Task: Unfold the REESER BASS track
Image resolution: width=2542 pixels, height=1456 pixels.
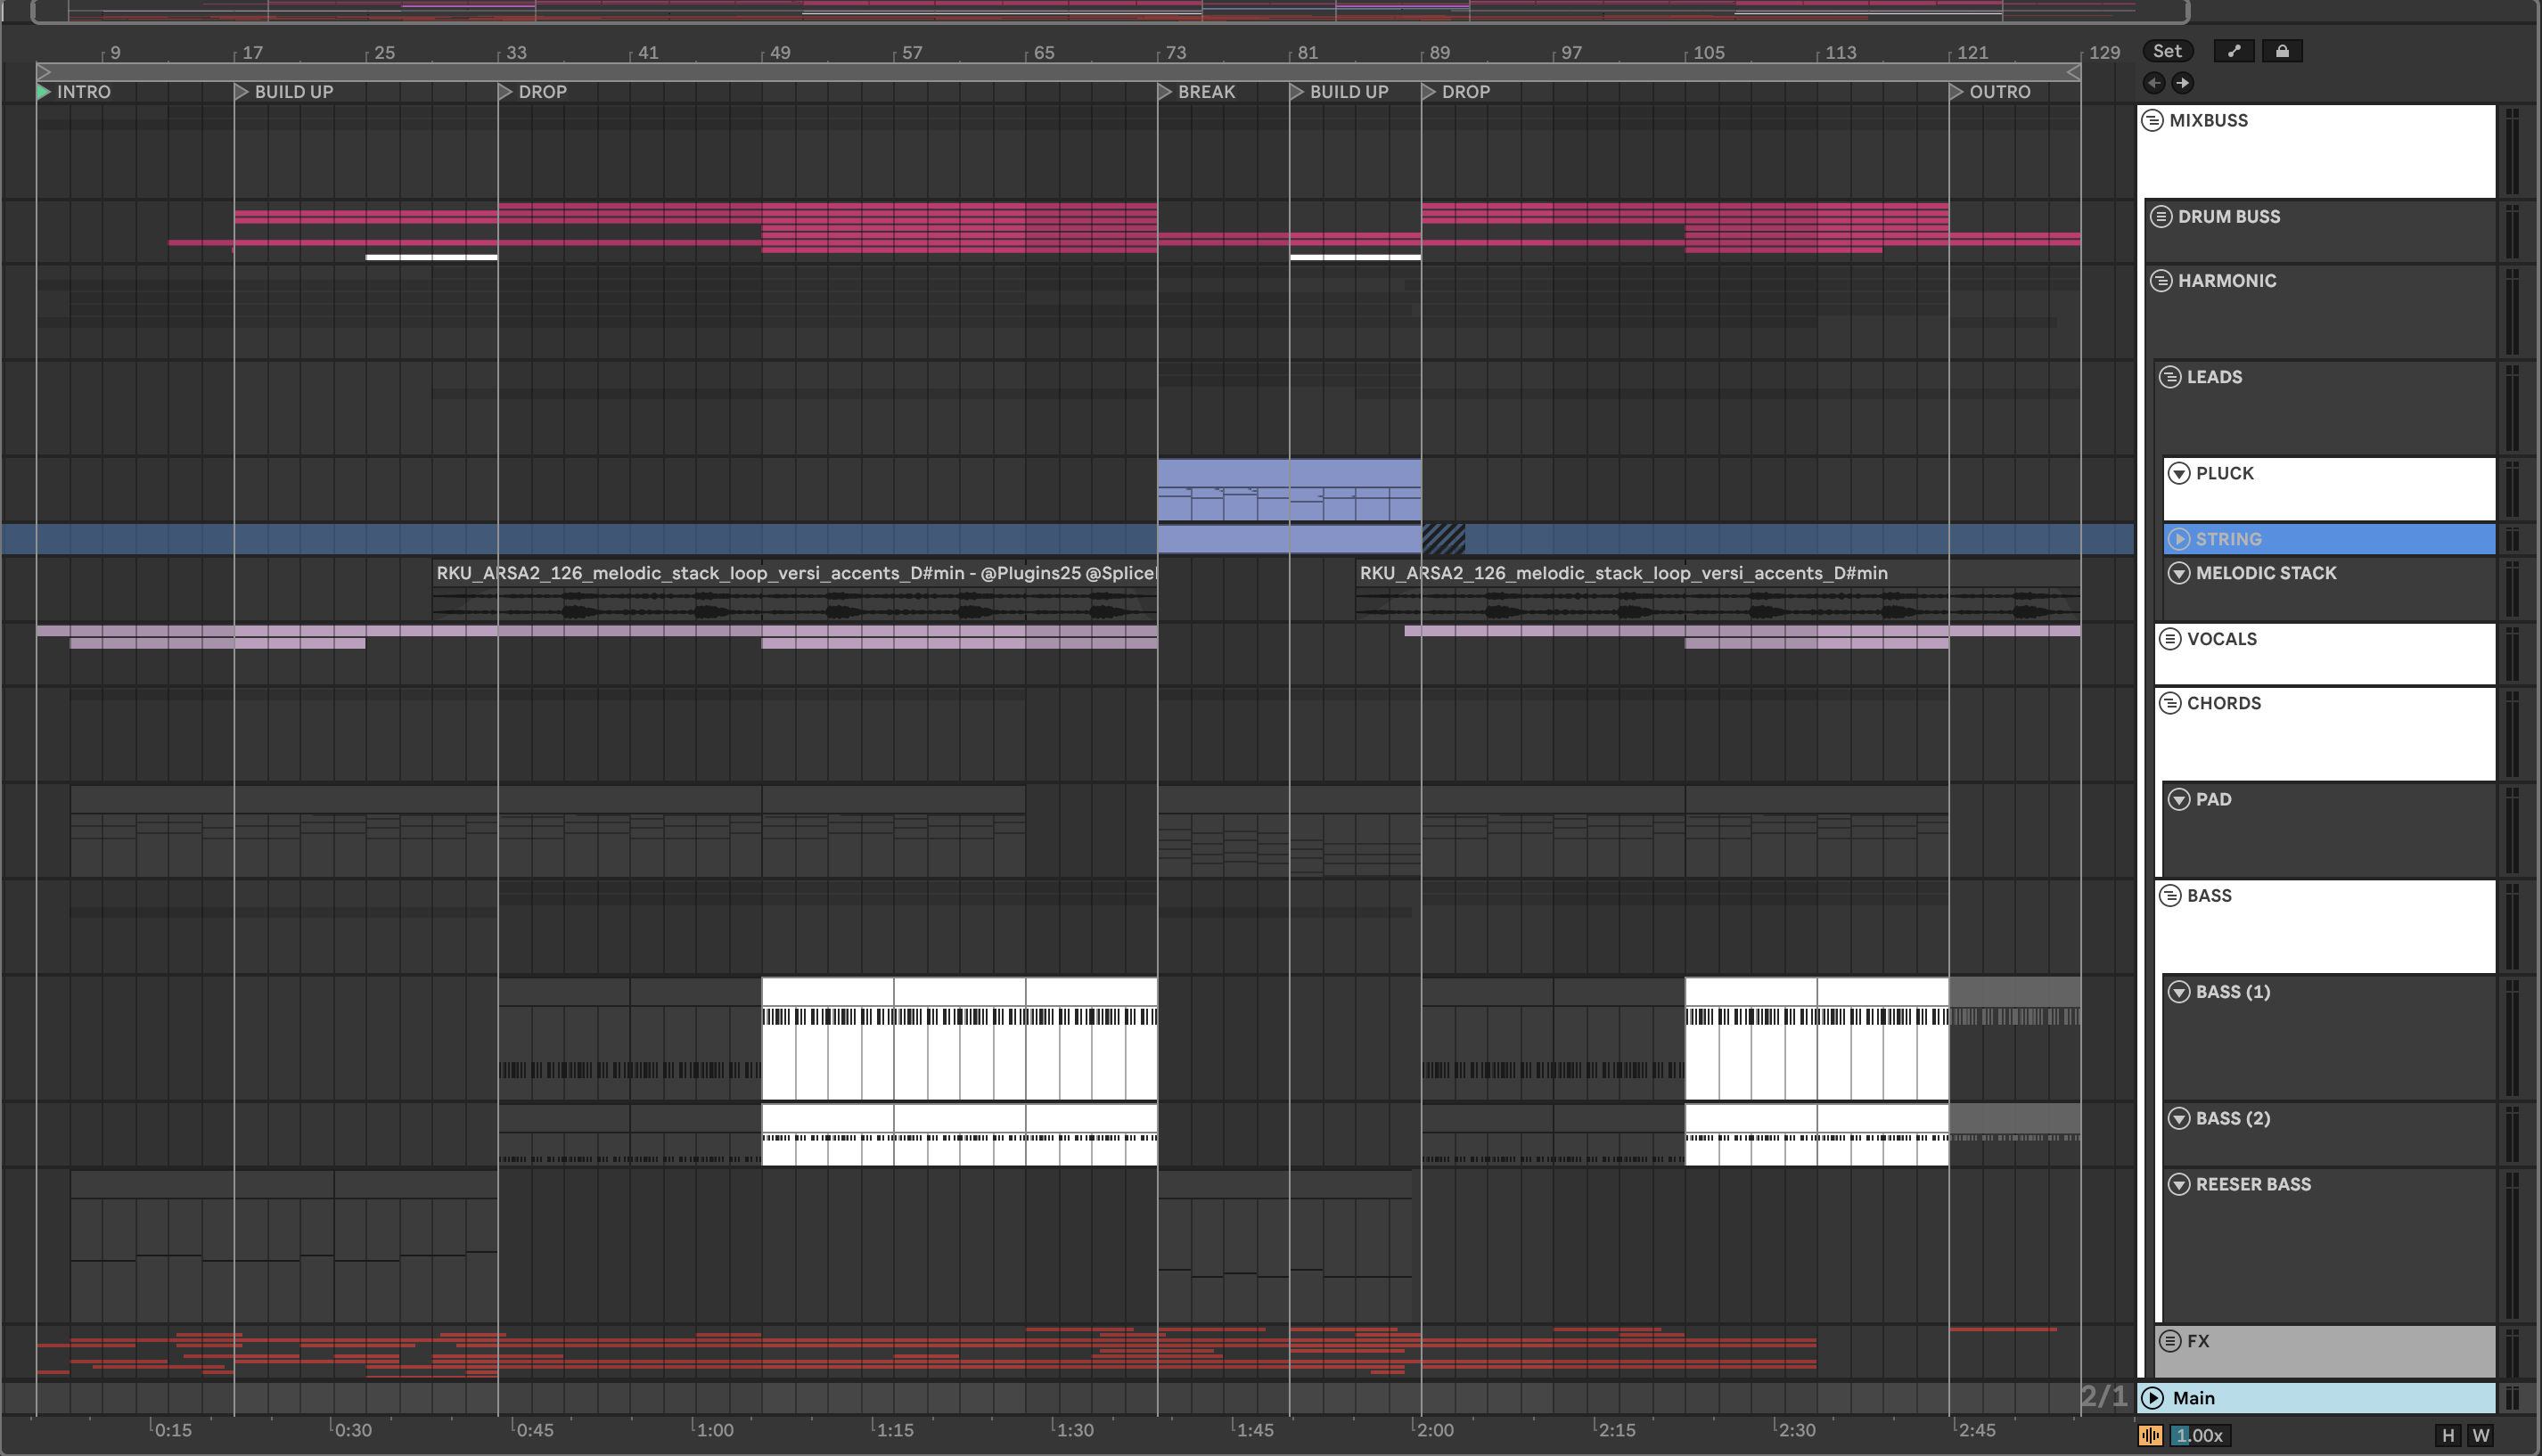Action: click(x=2179, y=1184)
